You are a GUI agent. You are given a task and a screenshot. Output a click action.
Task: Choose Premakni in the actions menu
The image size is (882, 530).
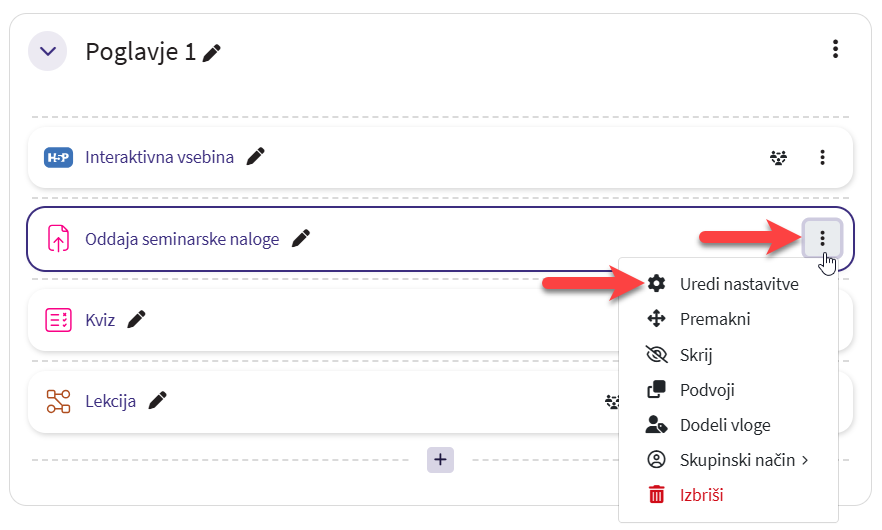click(x=714, y=319)
